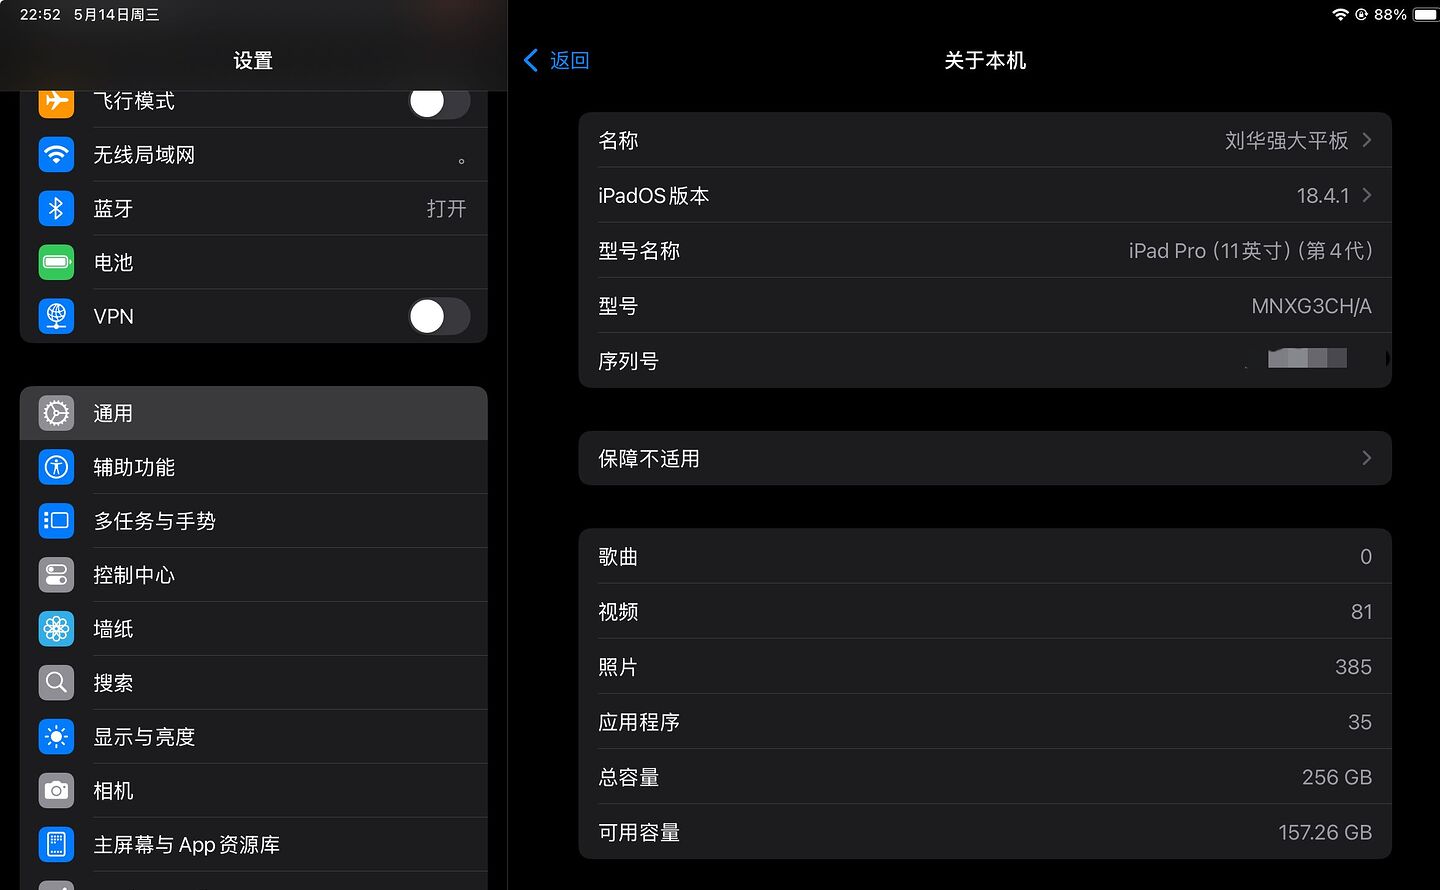Screen dimensions: 1440x890
Task: Tap the 序列号 row
Action: tap(985, 361)
